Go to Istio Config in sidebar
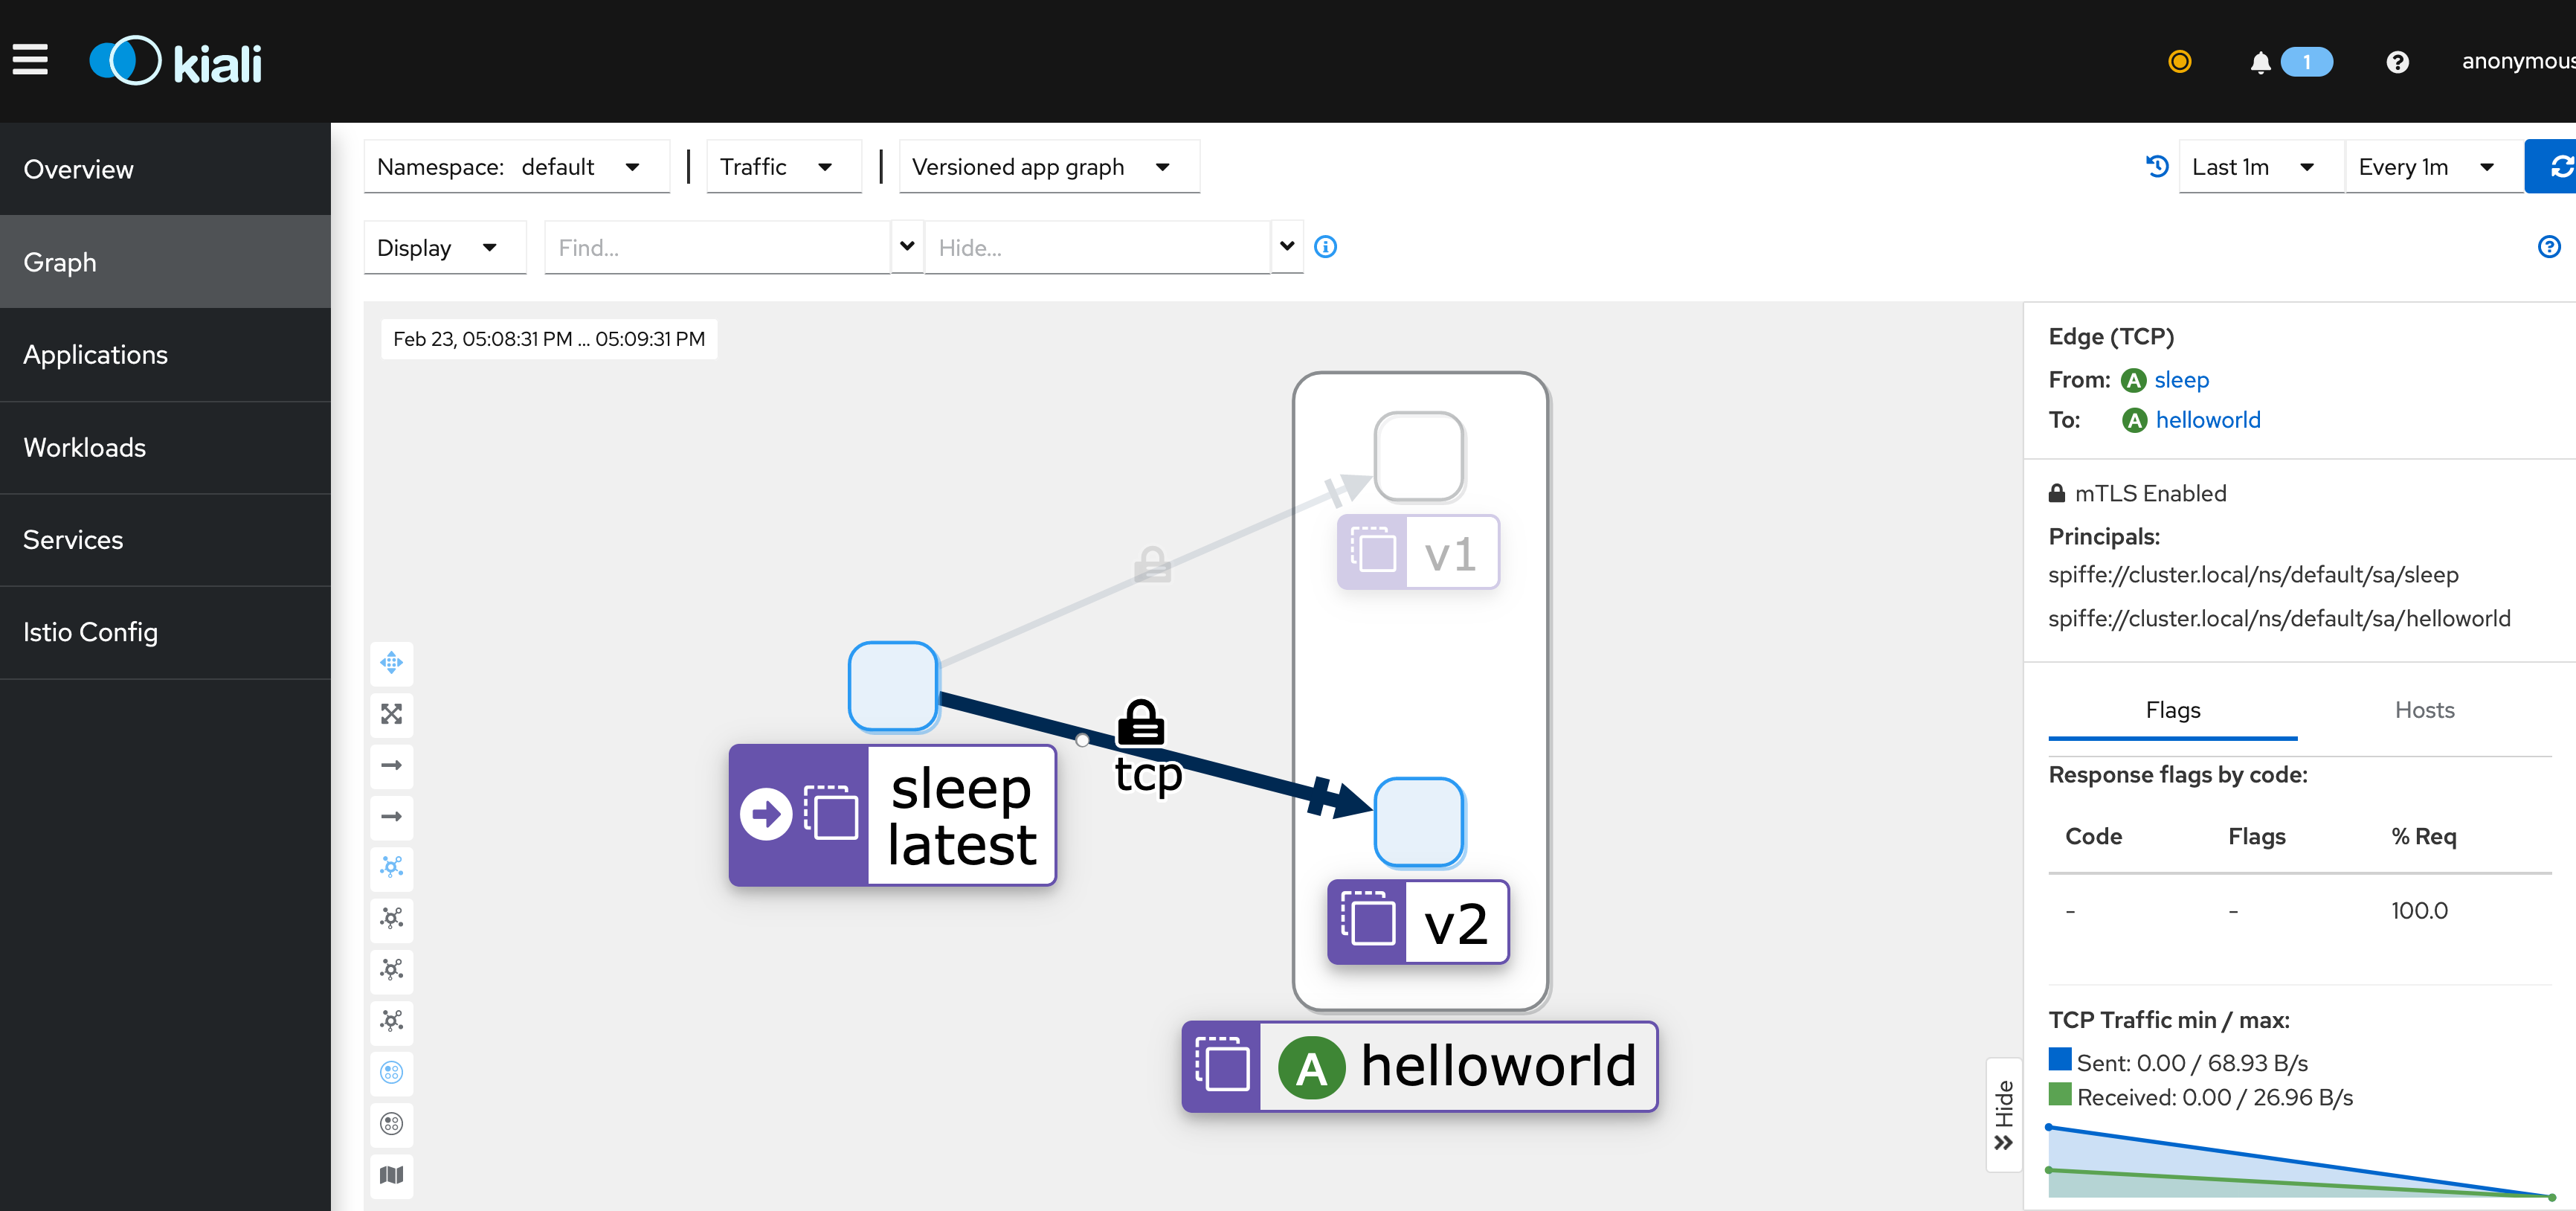The image size is (2576, 1211). [91, 632]
